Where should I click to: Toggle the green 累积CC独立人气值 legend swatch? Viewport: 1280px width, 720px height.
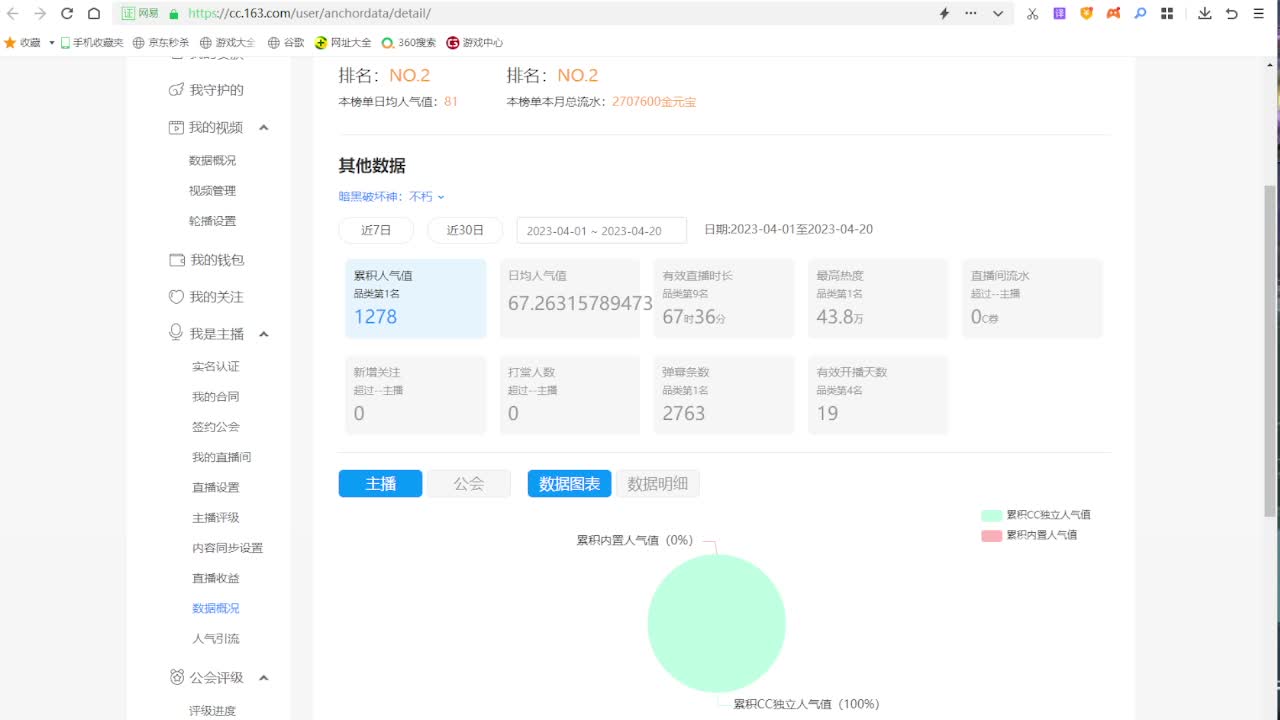tap(991, 515)
